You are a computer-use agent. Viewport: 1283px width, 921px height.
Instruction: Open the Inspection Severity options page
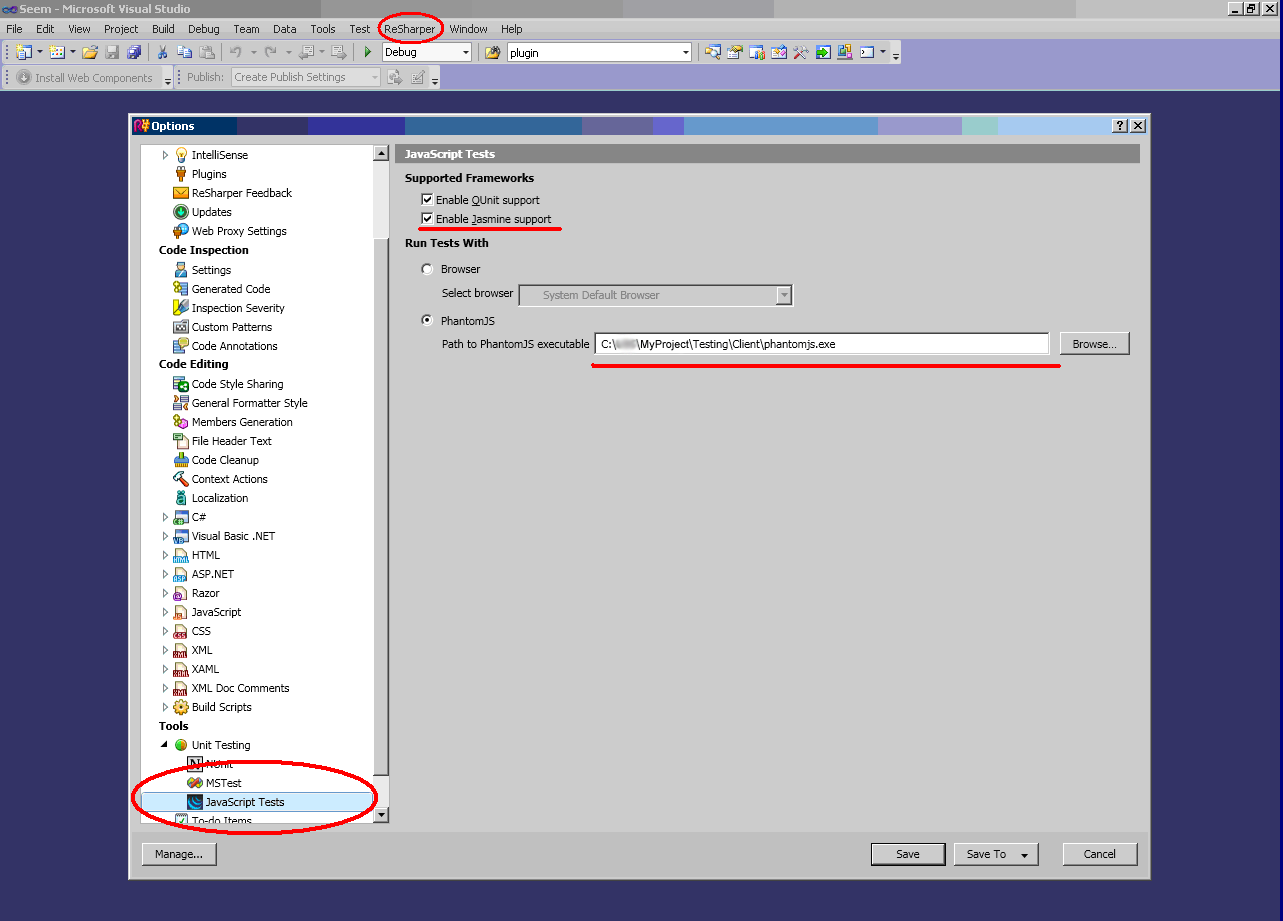coord(238,308)
